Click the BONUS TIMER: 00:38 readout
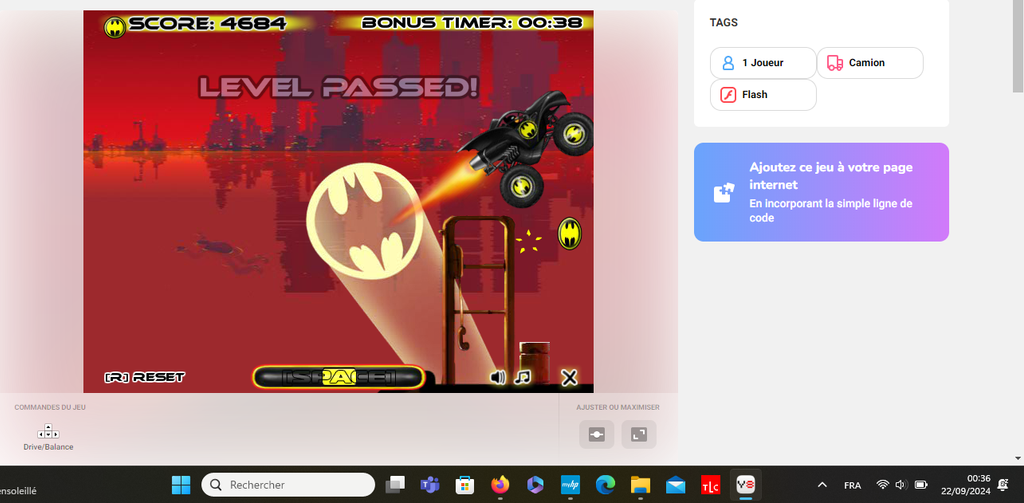Screen dimensions: 1024x503 click(472, 23)
